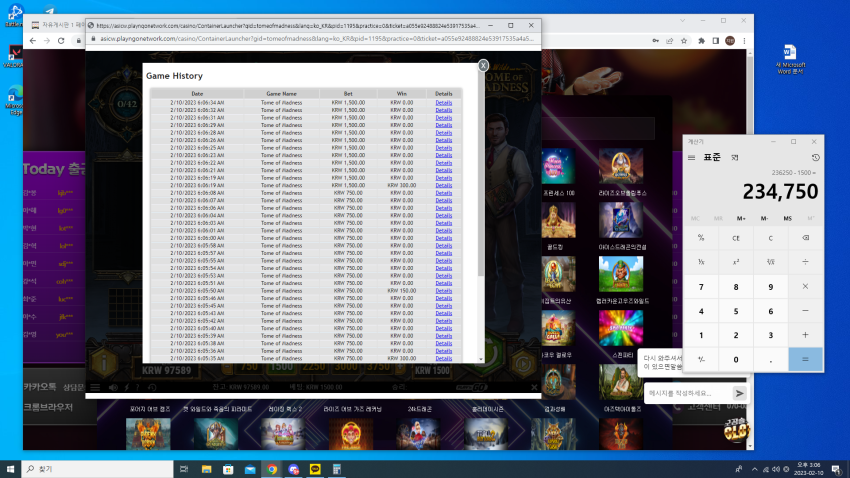This screenshot has height=478, width=850.
Task: Click digit 7 on the Calculator
Action: (x=701, y=287)
